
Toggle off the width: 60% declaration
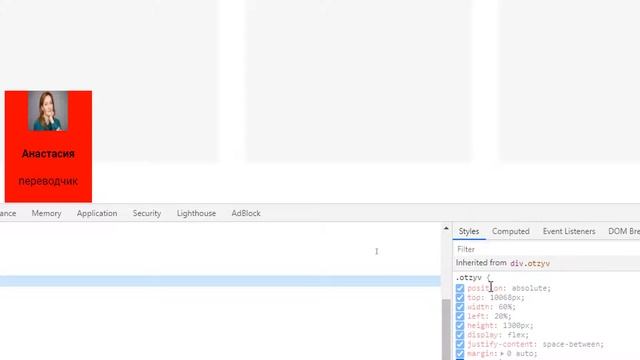[460, 307]
